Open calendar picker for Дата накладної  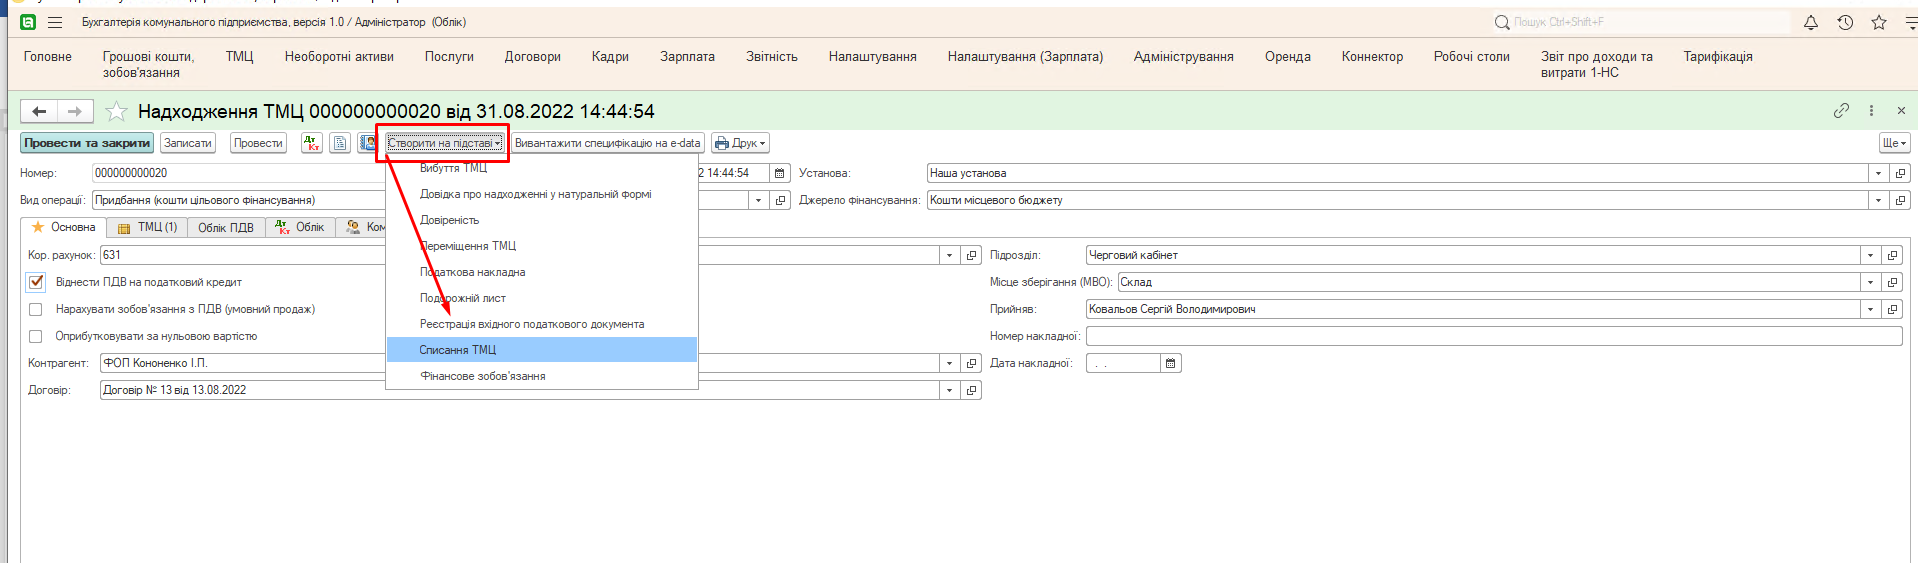click(x=1170, y=364)
